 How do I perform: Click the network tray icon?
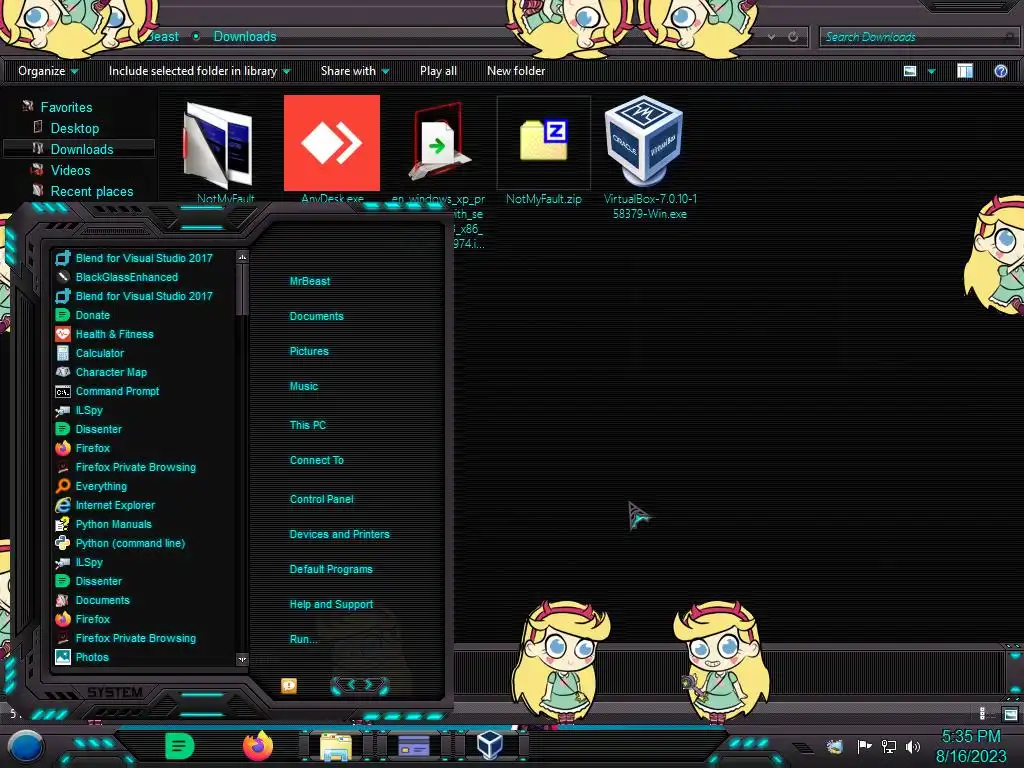(x=889, y=746)
